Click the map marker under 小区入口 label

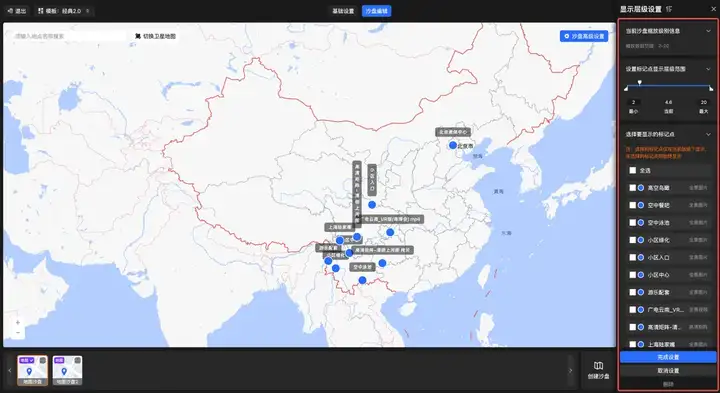[x=372, y=205]
